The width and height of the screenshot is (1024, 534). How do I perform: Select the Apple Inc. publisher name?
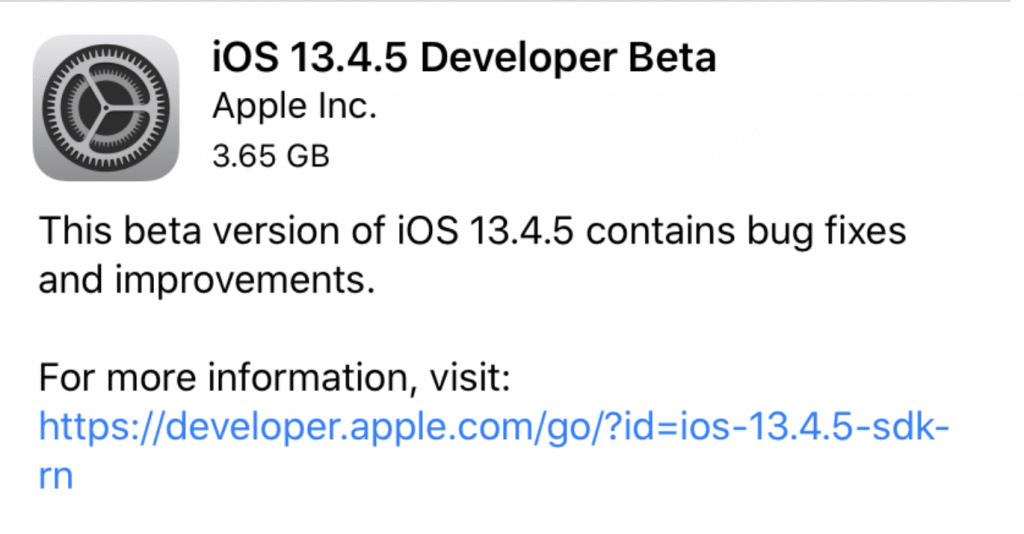[x=295, y=107]
